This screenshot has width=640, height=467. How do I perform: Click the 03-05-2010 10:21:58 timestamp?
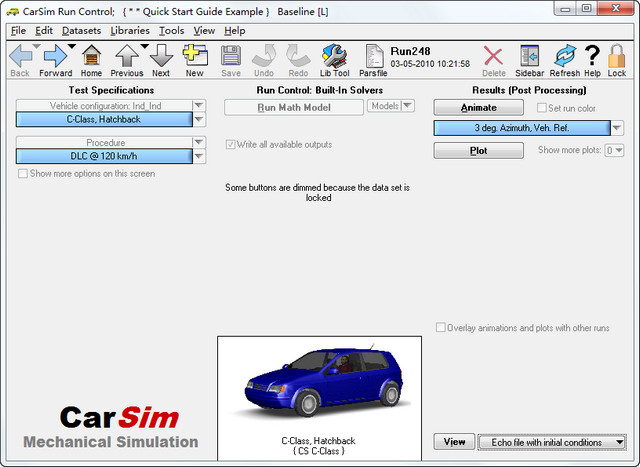point(430,64)
